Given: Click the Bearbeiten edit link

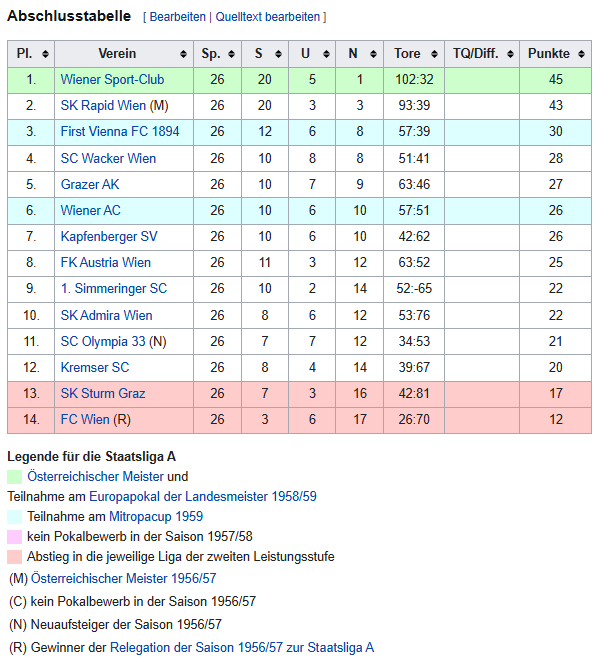Looking at the screenshot, I should (x=178, y=17).
